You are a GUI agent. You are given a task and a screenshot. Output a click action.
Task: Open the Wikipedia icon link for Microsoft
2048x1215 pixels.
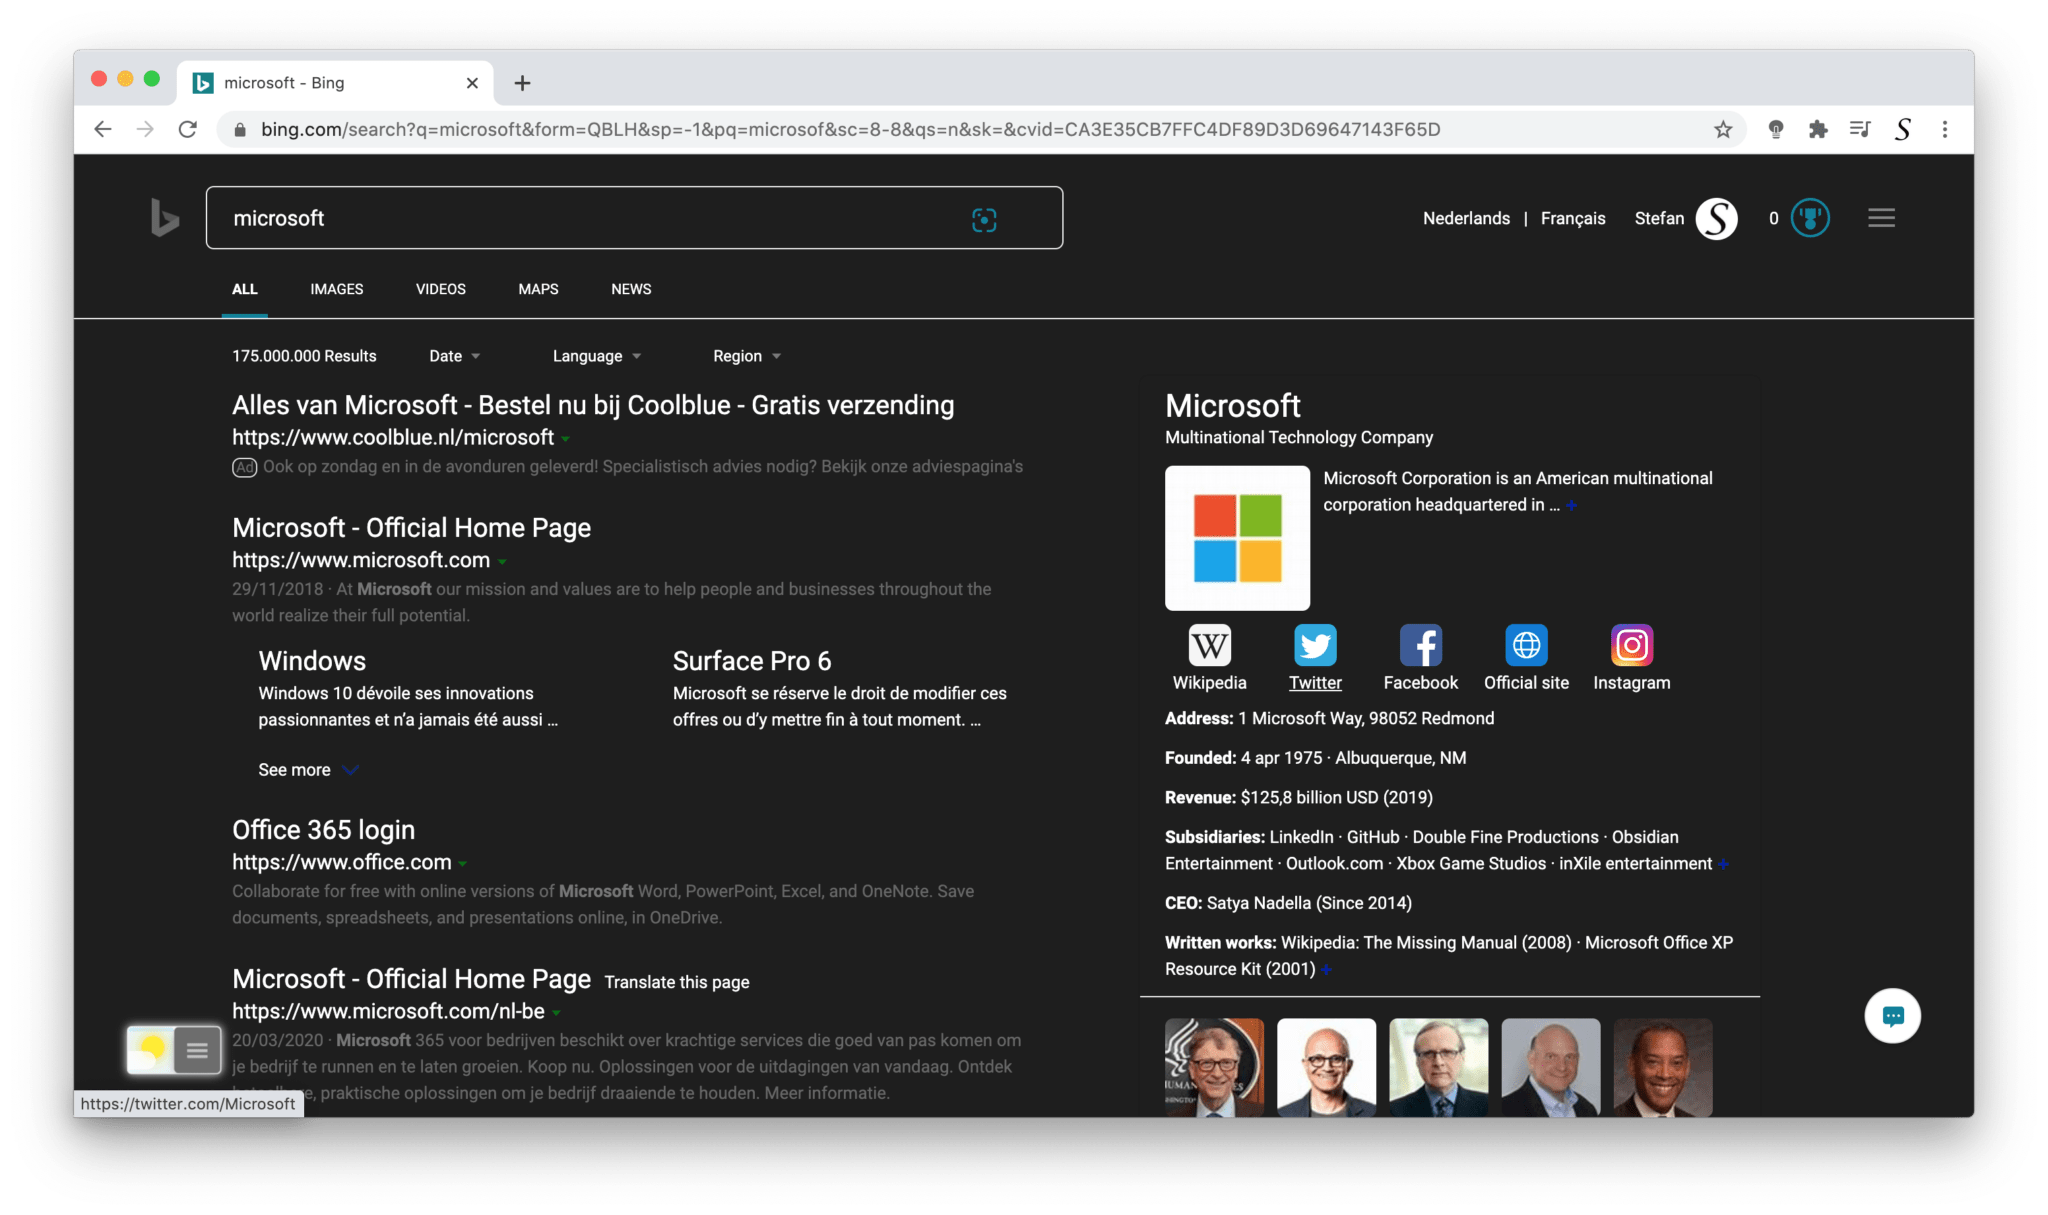(1209, 645)
